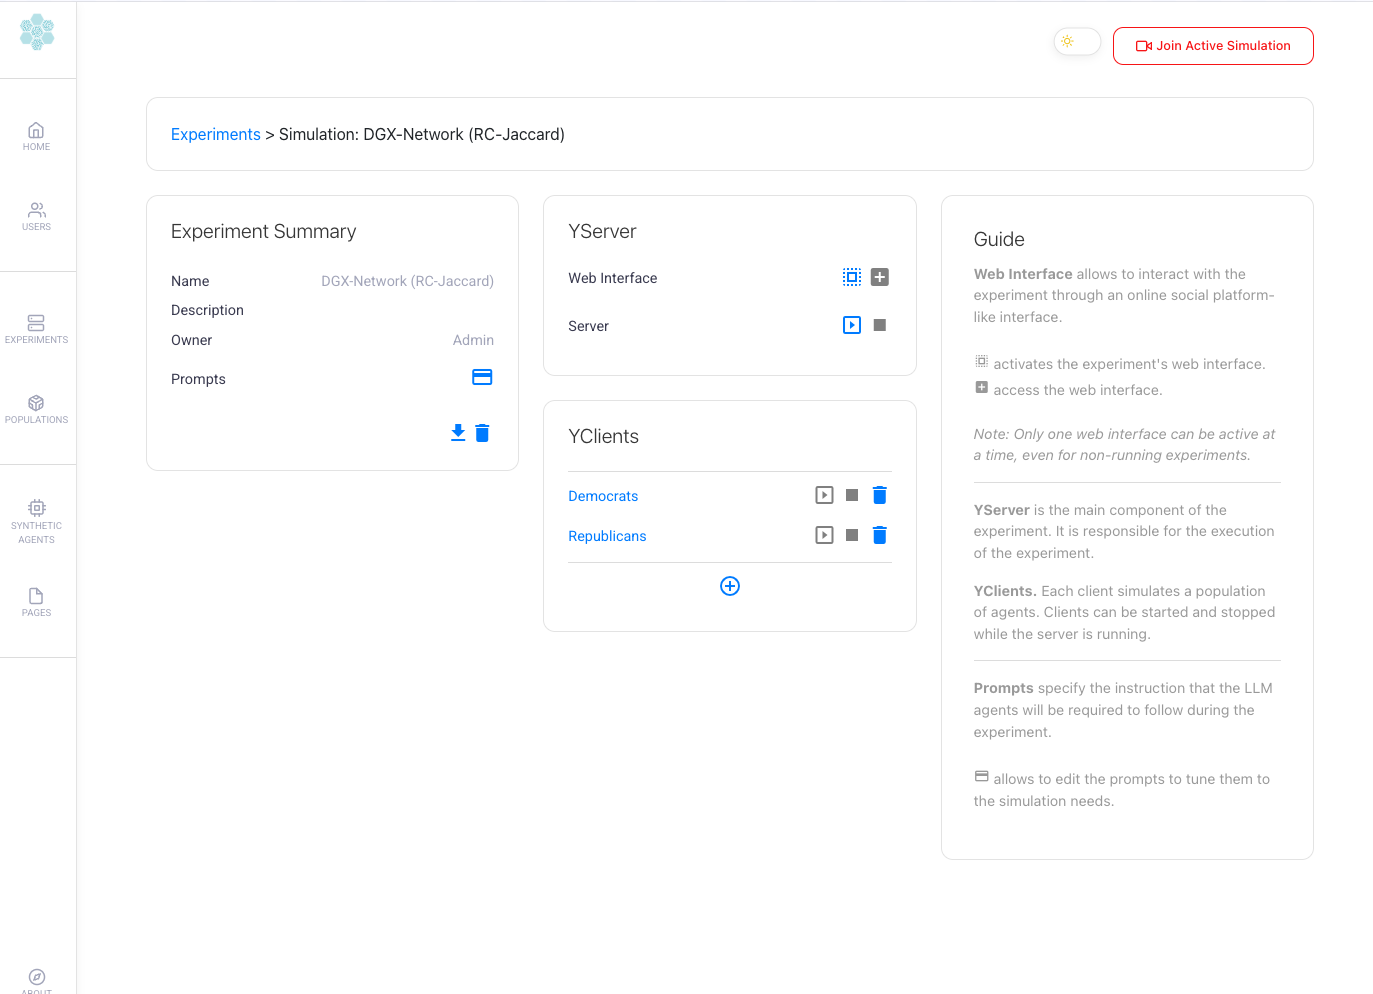Start the YServer with play icon

pos(851,325)
